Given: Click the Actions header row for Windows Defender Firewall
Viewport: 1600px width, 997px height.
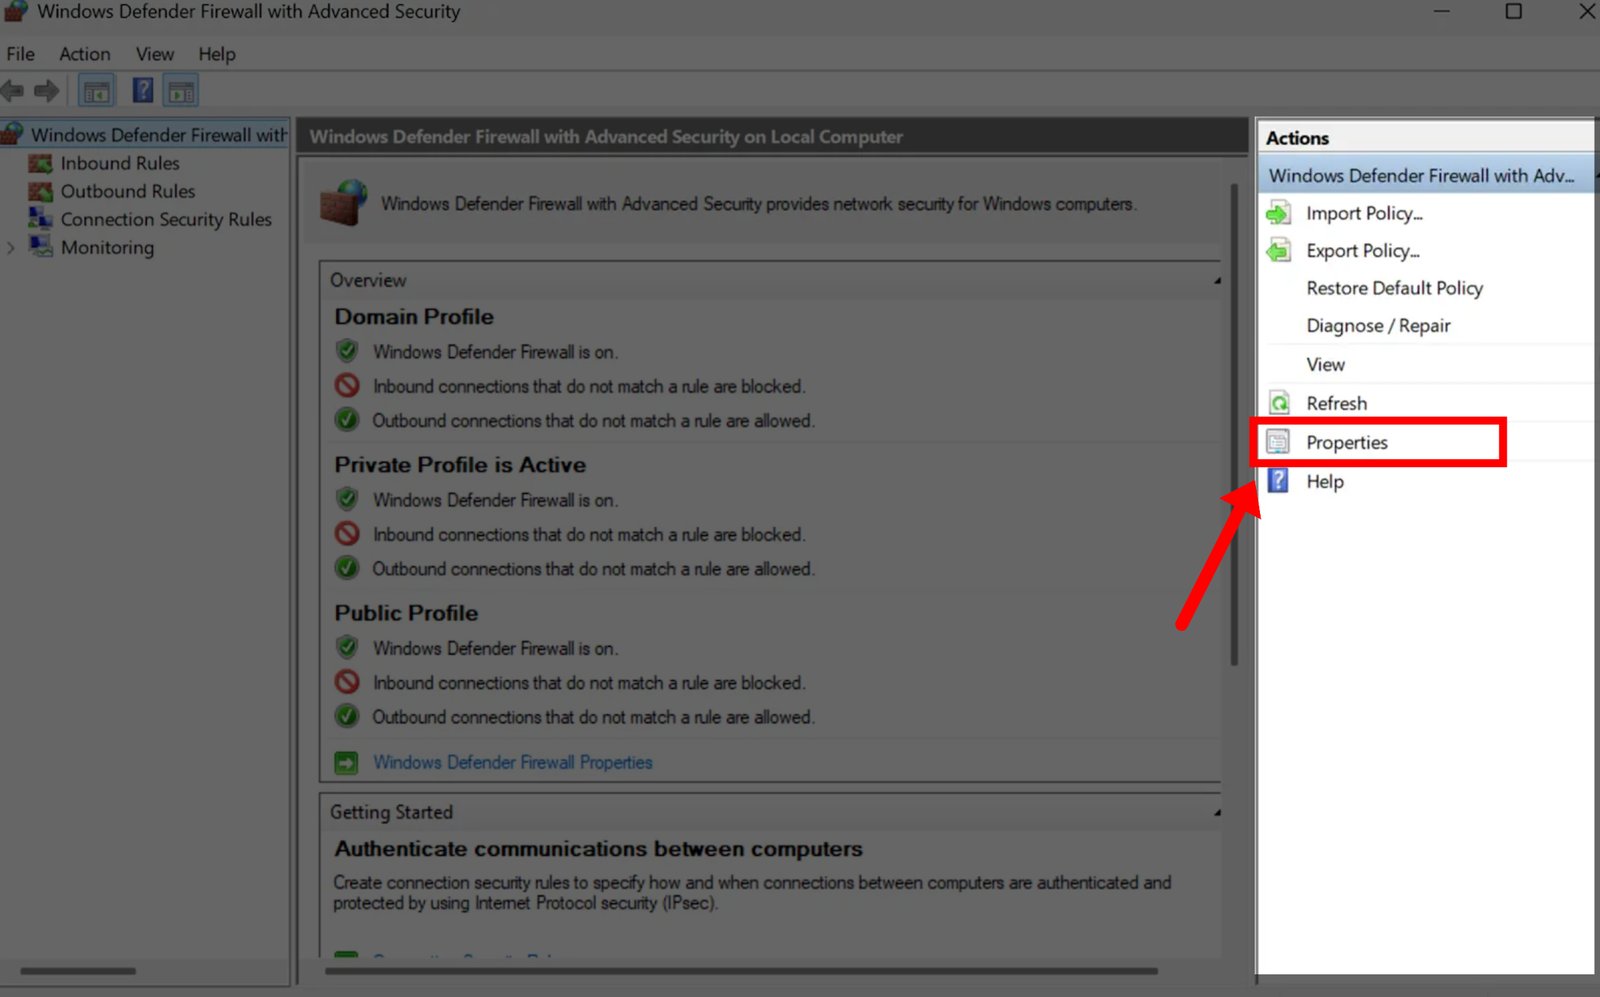Looking at the screenshot, I should (x=1425, y=175).
